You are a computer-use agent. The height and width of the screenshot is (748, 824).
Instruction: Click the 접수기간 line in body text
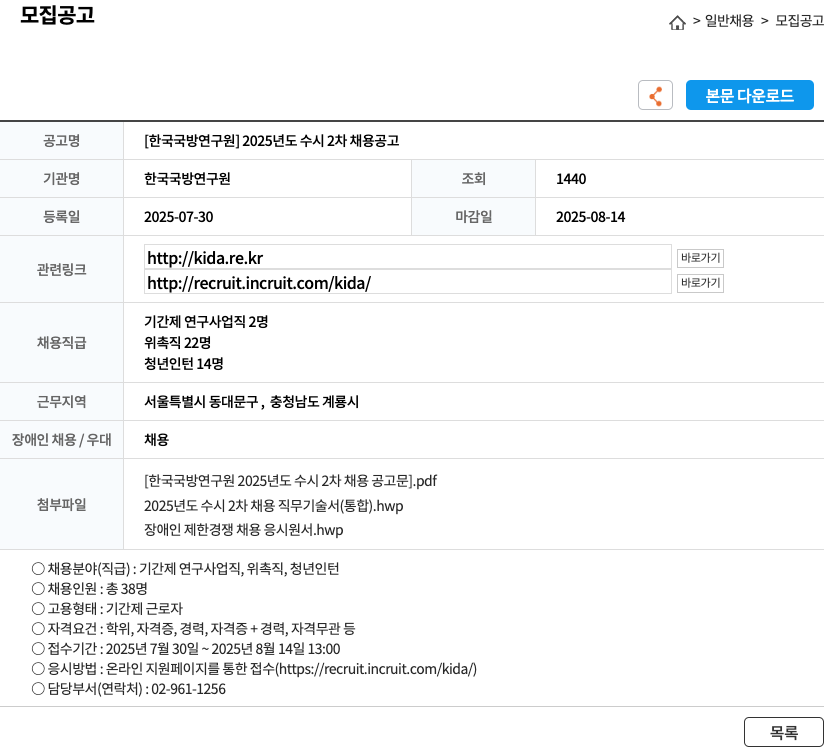click(186, 649)
